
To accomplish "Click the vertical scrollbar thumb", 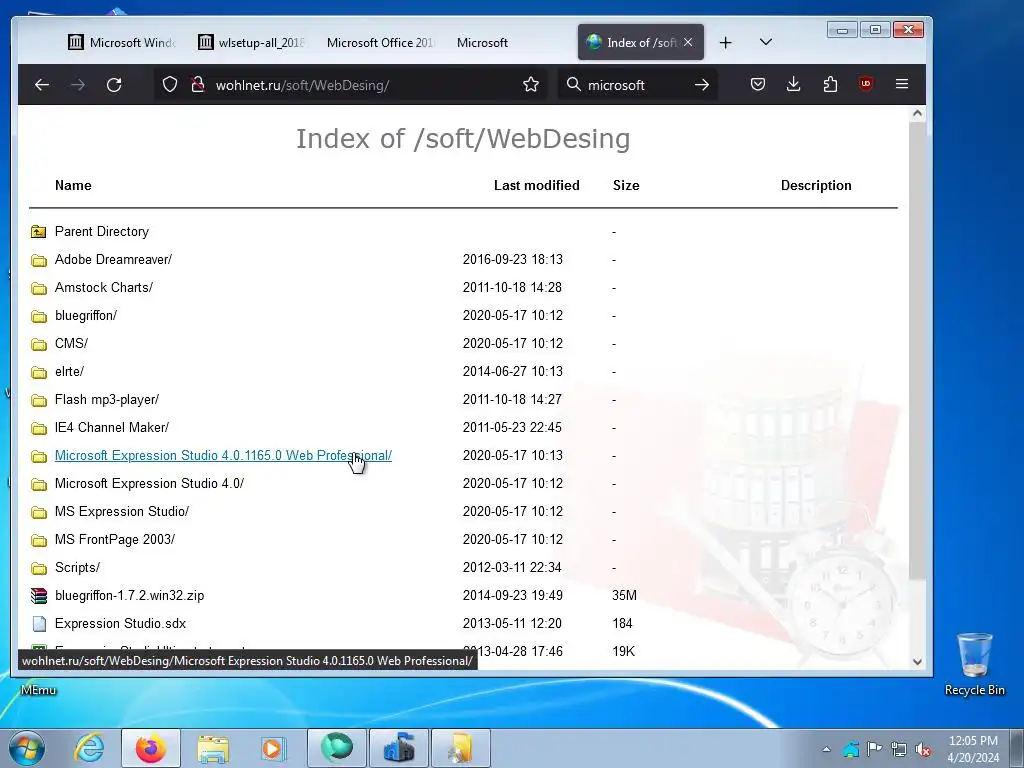I will (917, 349).
